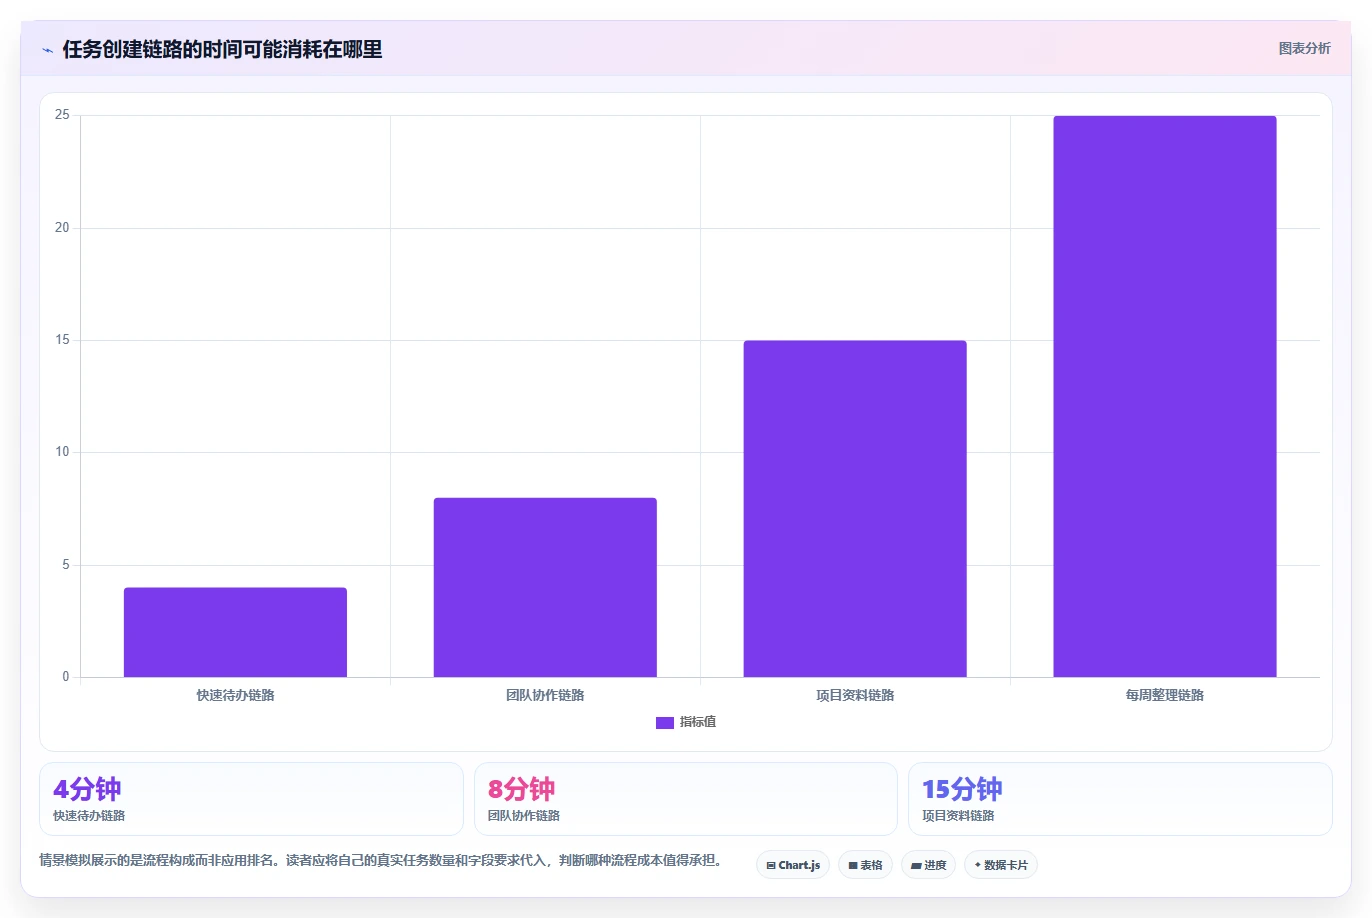Click the 快速待办链路 x-axis label

coord(235,695)
